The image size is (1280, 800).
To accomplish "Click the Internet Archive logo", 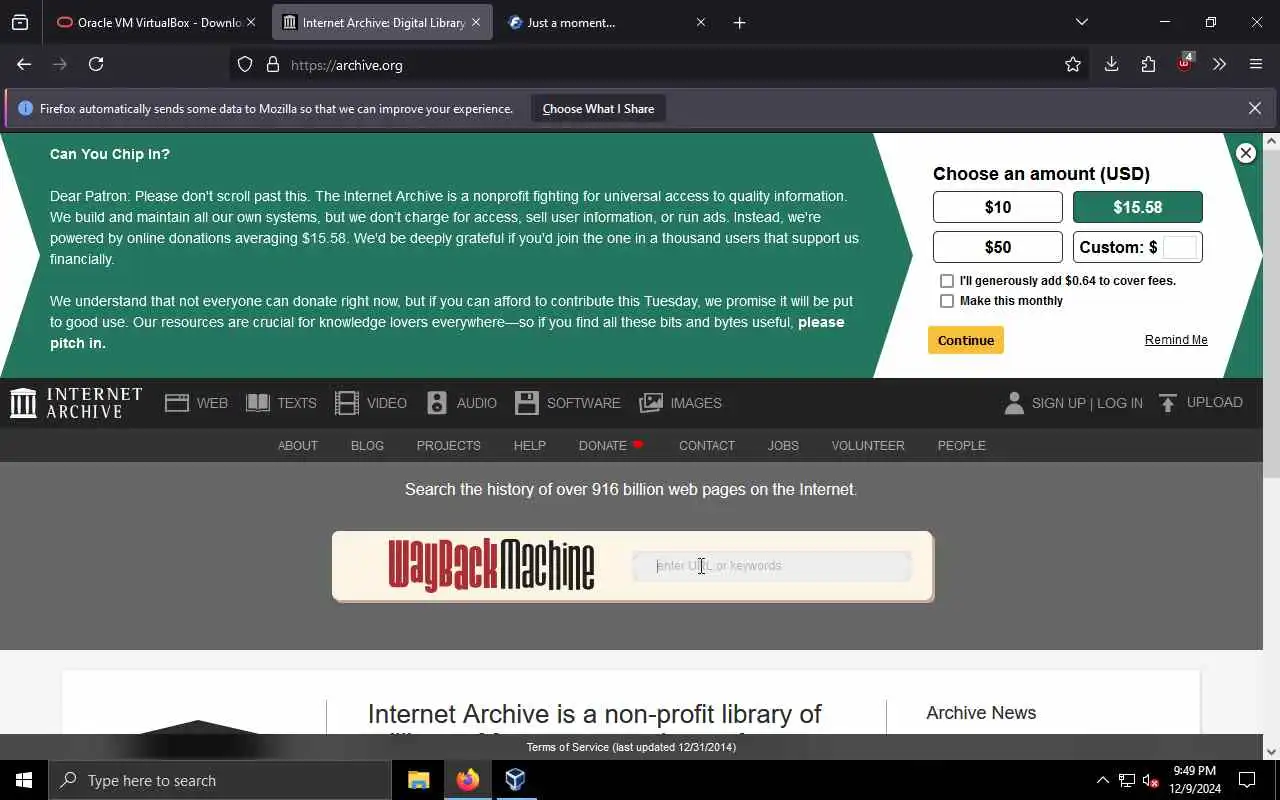I will 76,403.
